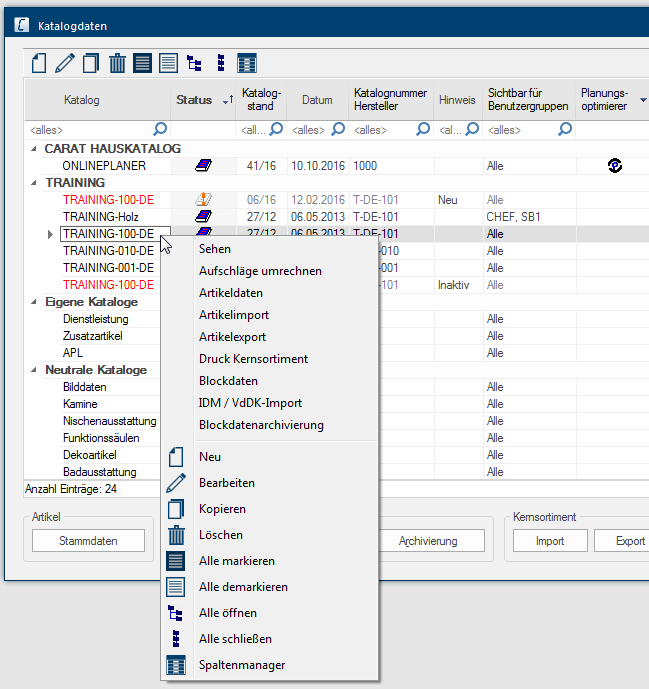Collapse the Neutrale Kataloge group

point(34,370)
